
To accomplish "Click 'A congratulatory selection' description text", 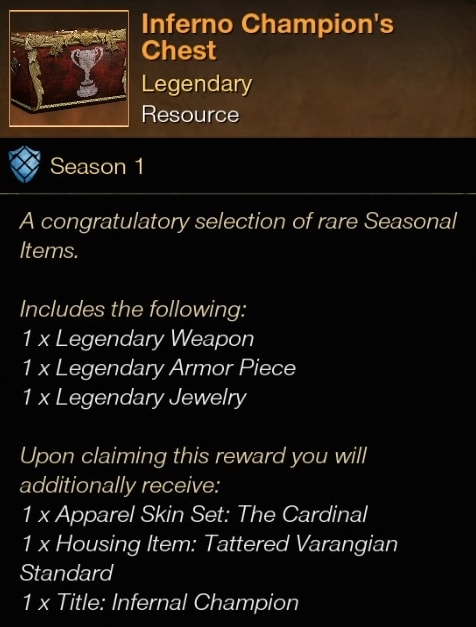I will [238, 236].
